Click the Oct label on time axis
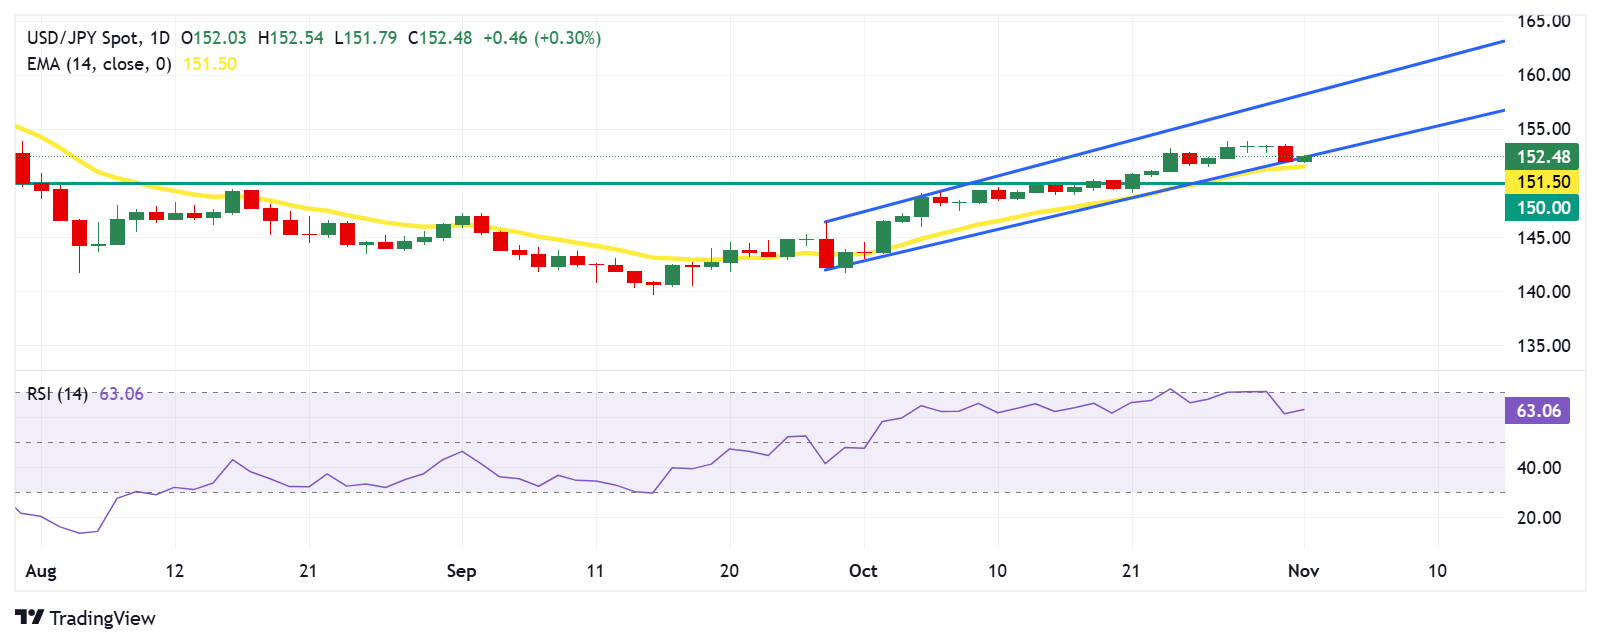 click(x=862, y=571)
